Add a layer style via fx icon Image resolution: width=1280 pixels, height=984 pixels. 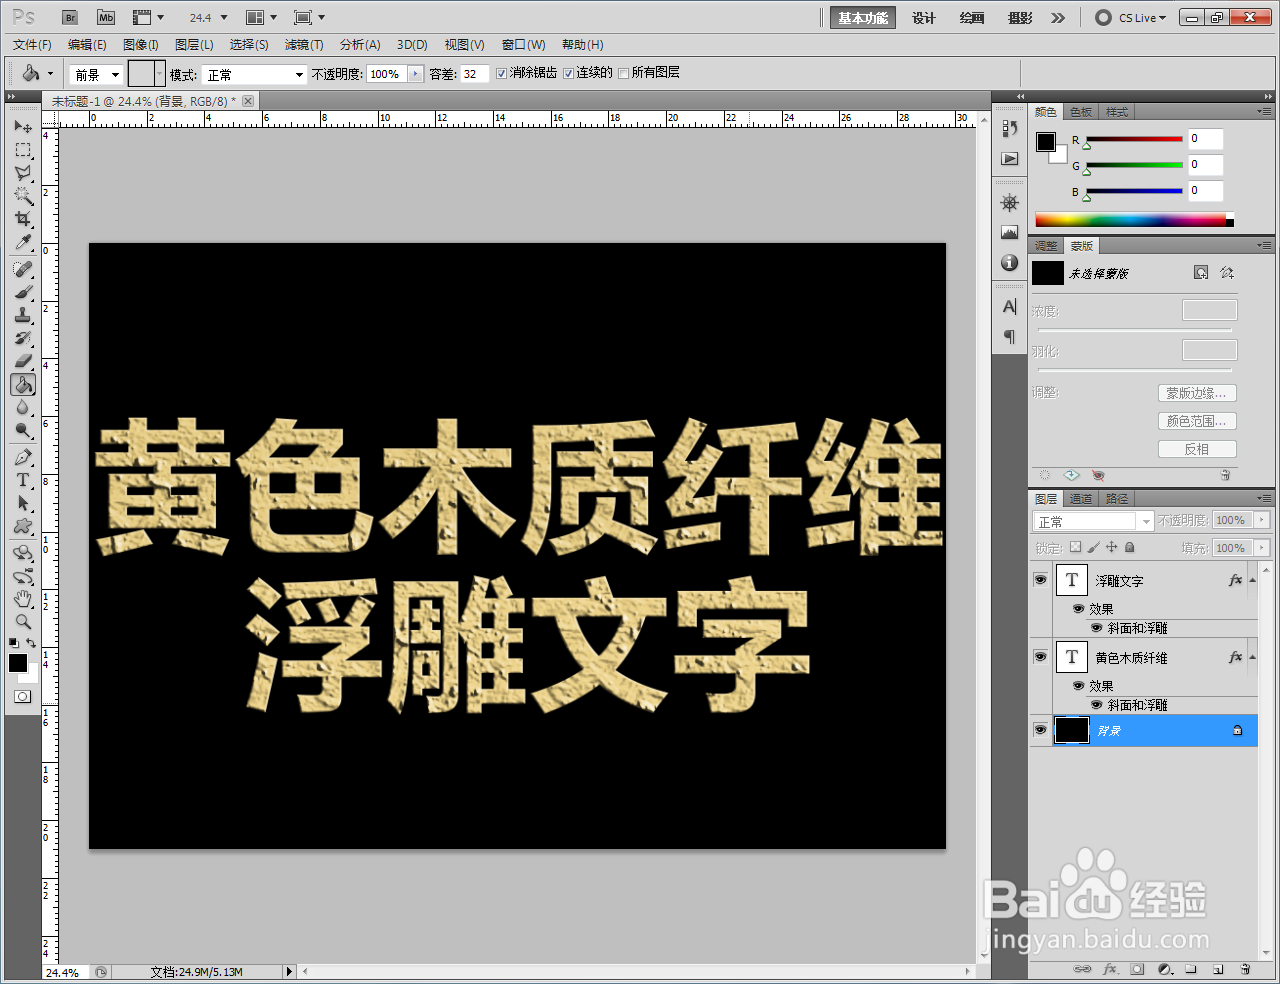pyautogui.click(x=1110, y=969)
